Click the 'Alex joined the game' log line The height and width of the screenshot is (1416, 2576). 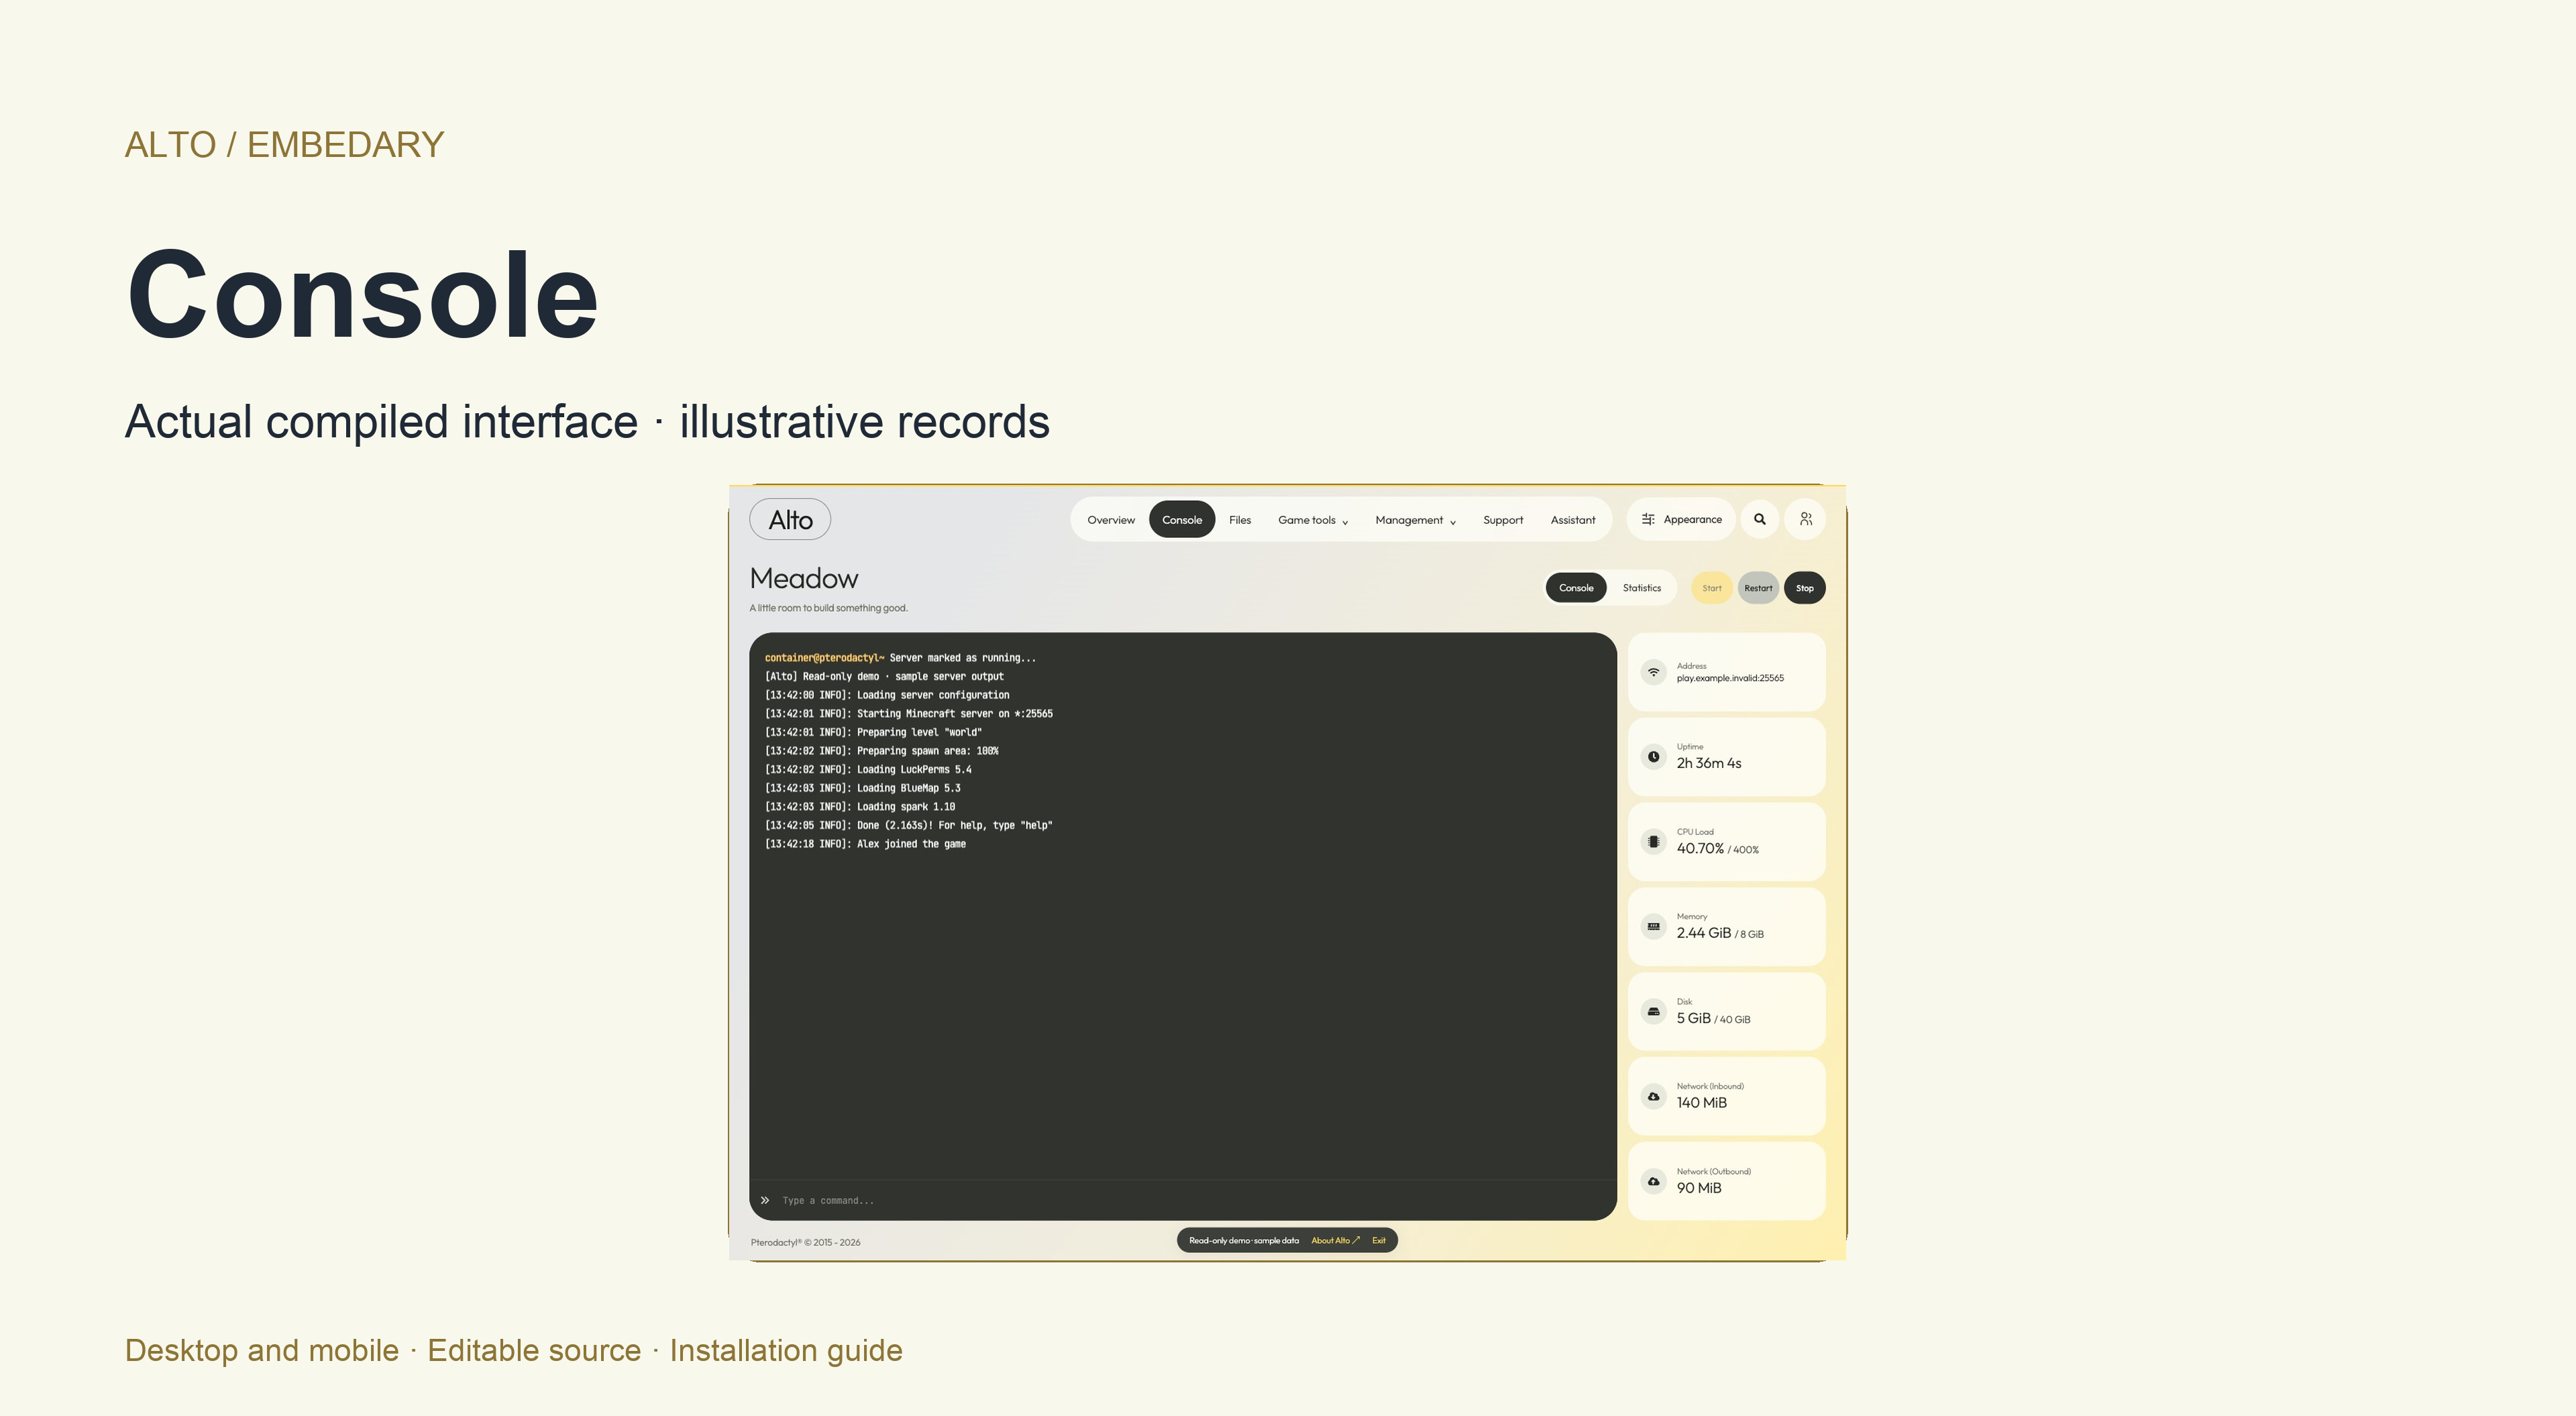click(x=865, y=844)
